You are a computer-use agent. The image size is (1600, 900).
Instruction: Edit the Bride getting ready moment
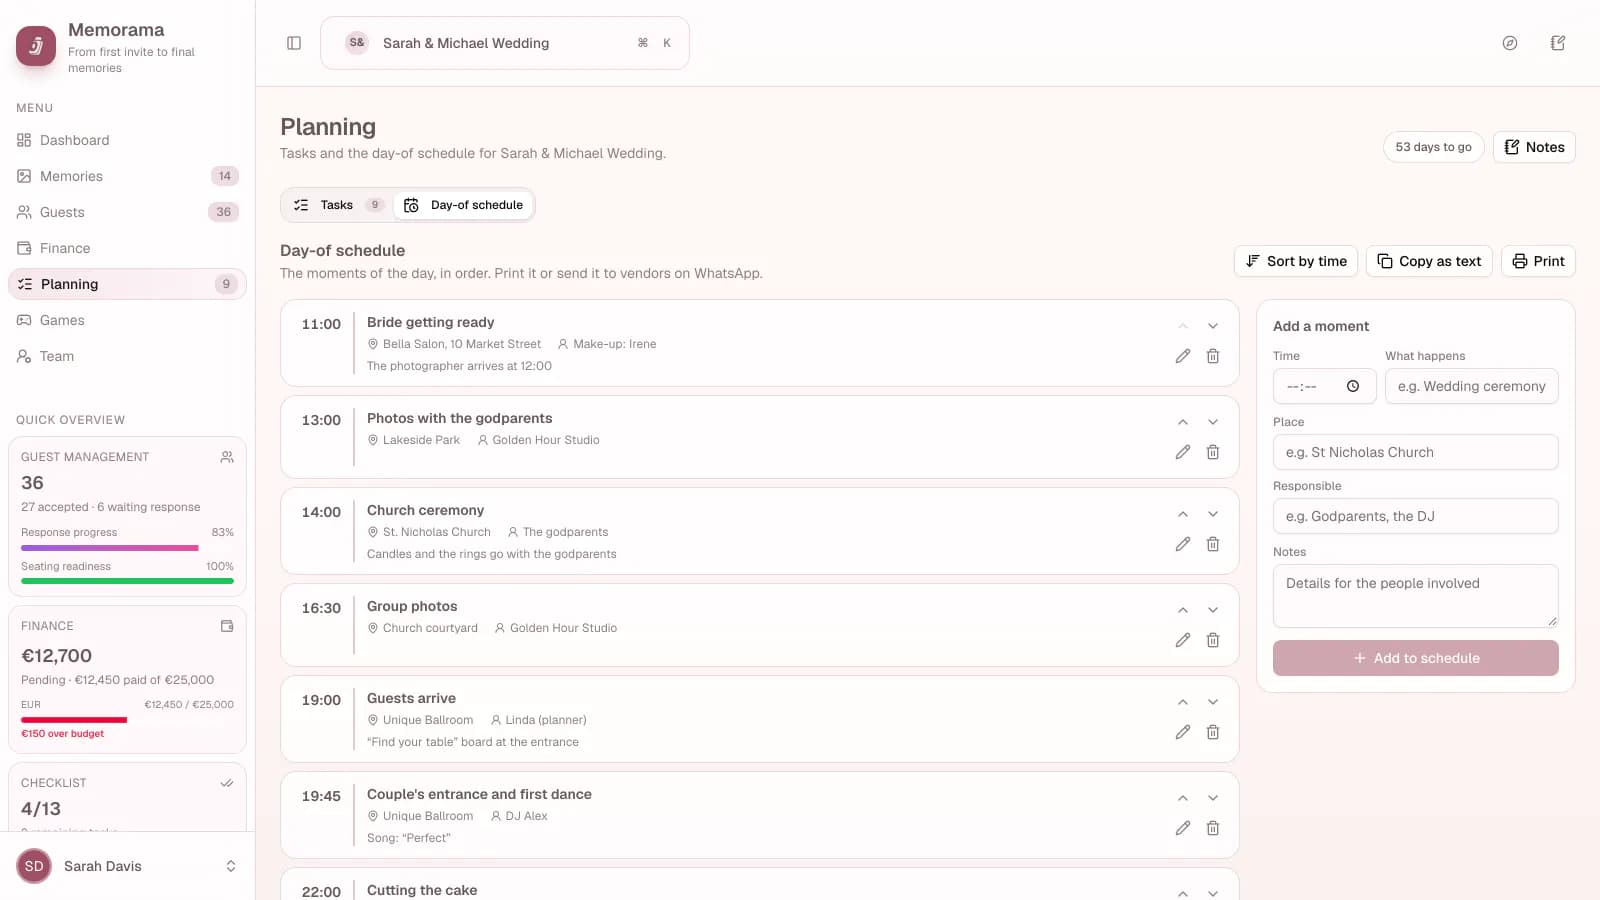(x=1183, y=356)
